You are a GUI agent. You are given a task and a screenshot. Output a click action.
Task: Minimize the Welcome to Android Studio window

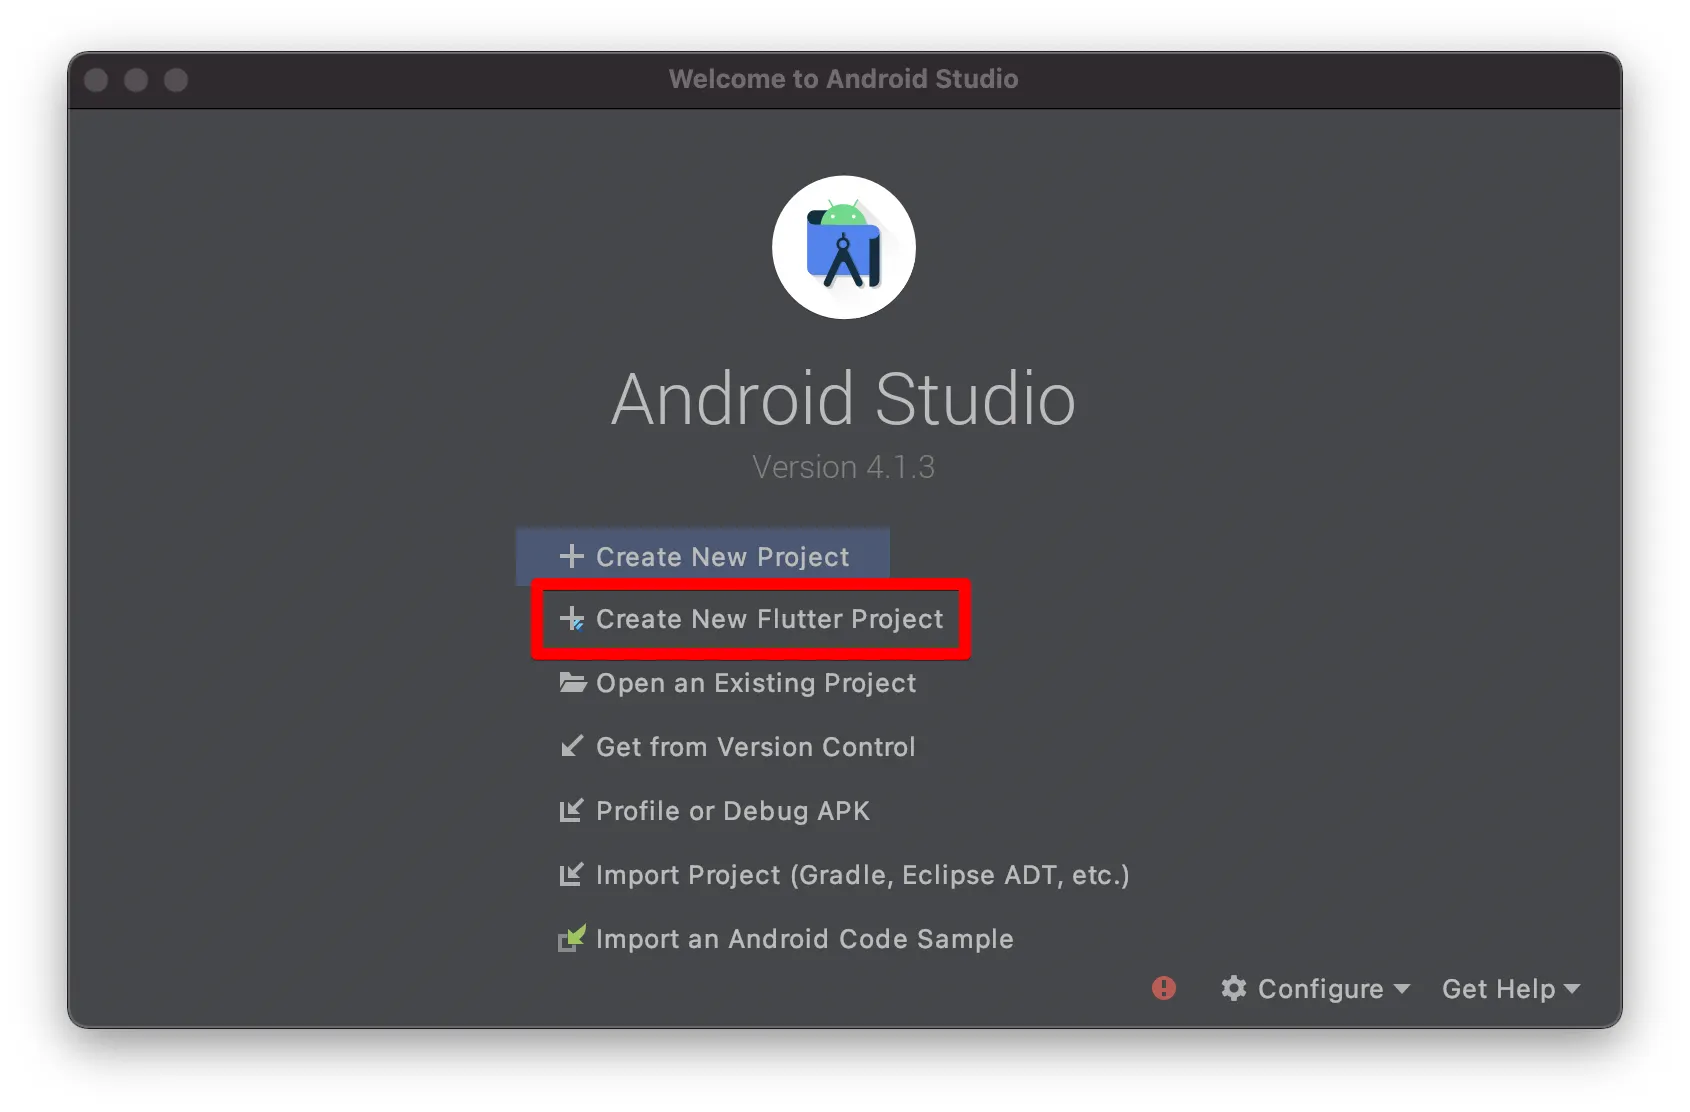(x=136, y=80)
